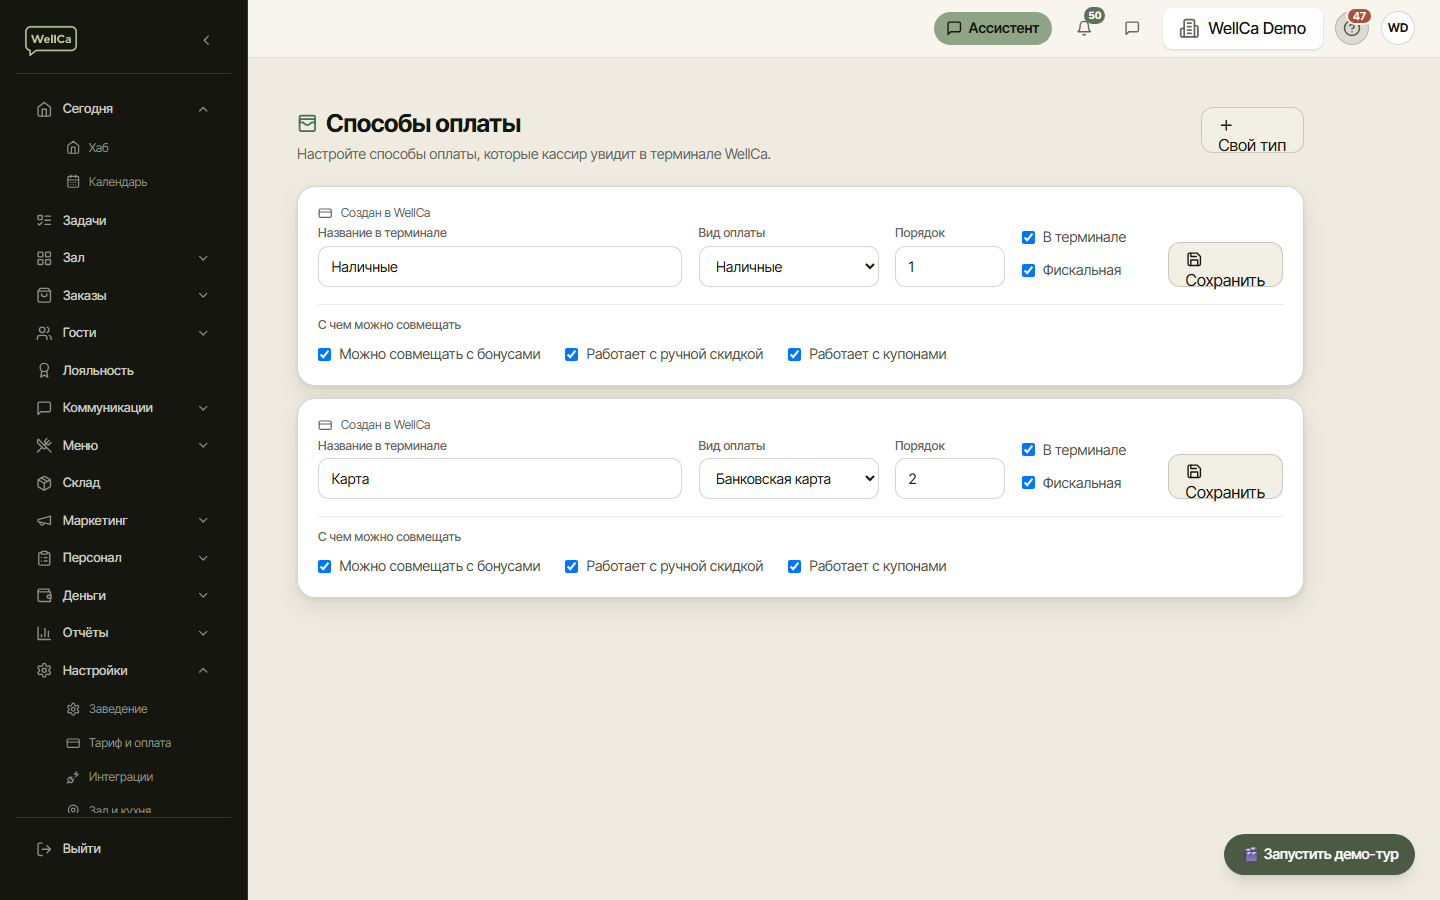The width and height of the screenshot is (1440, 900).
Task: Toggle Можно совмещать с бонусами for Наличные
Action: (x=324, y=355)
